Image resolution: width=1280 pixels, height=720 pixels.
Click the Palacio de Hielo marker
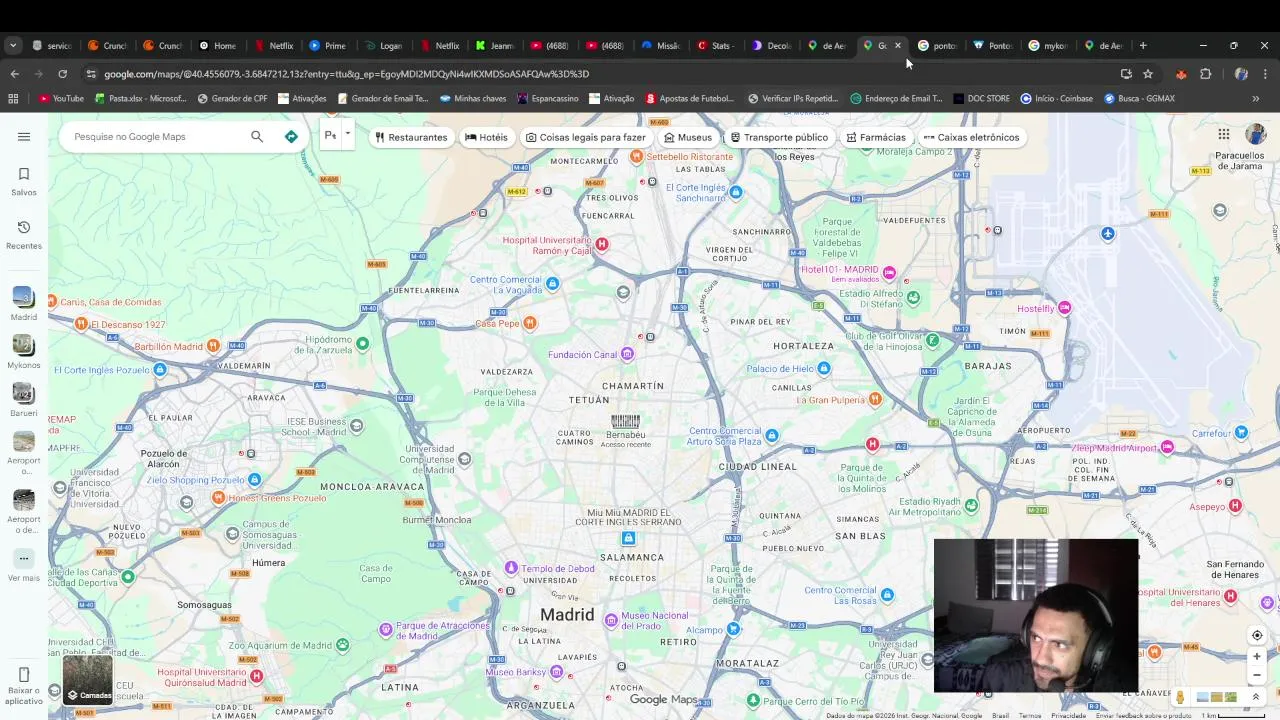pos(824,369)
